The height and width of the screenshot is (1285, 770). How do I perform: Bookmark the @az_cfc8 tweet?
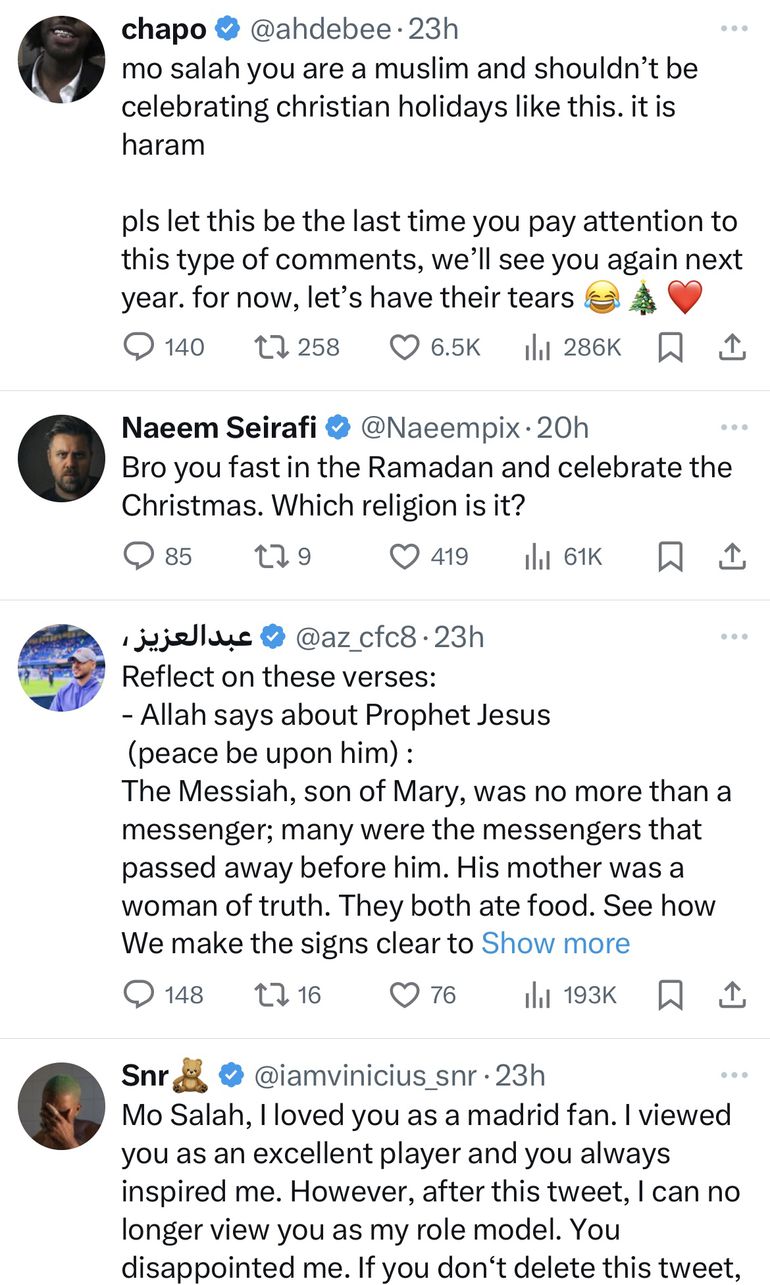coord(672,994)
